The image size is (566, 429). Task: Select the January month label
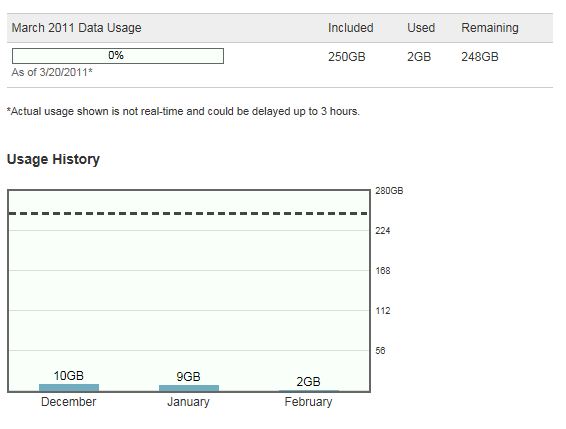click(x=188, y=402)
